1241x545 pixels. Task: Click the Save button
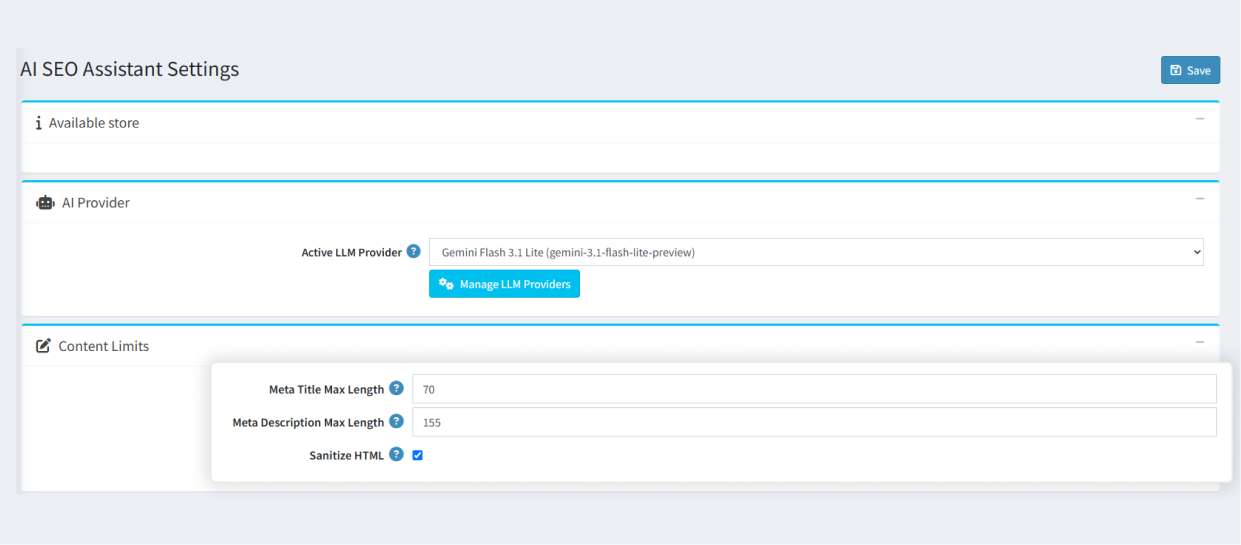1190,70
